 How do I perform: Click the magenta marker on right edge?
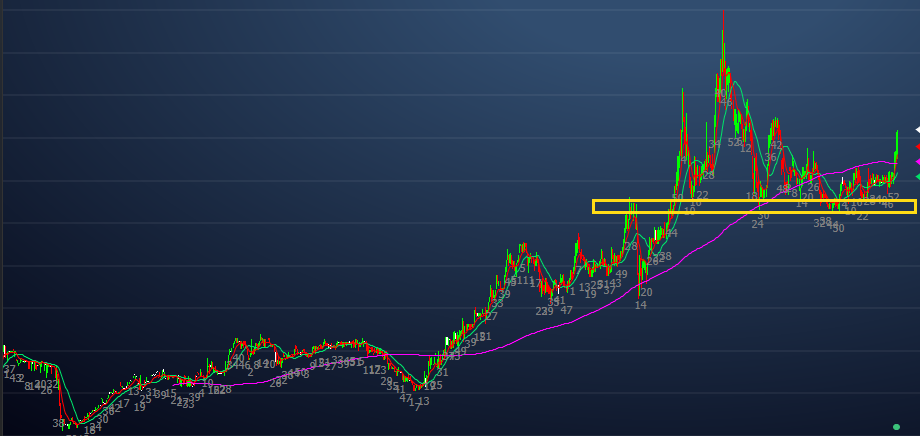(x=916, y=161)
